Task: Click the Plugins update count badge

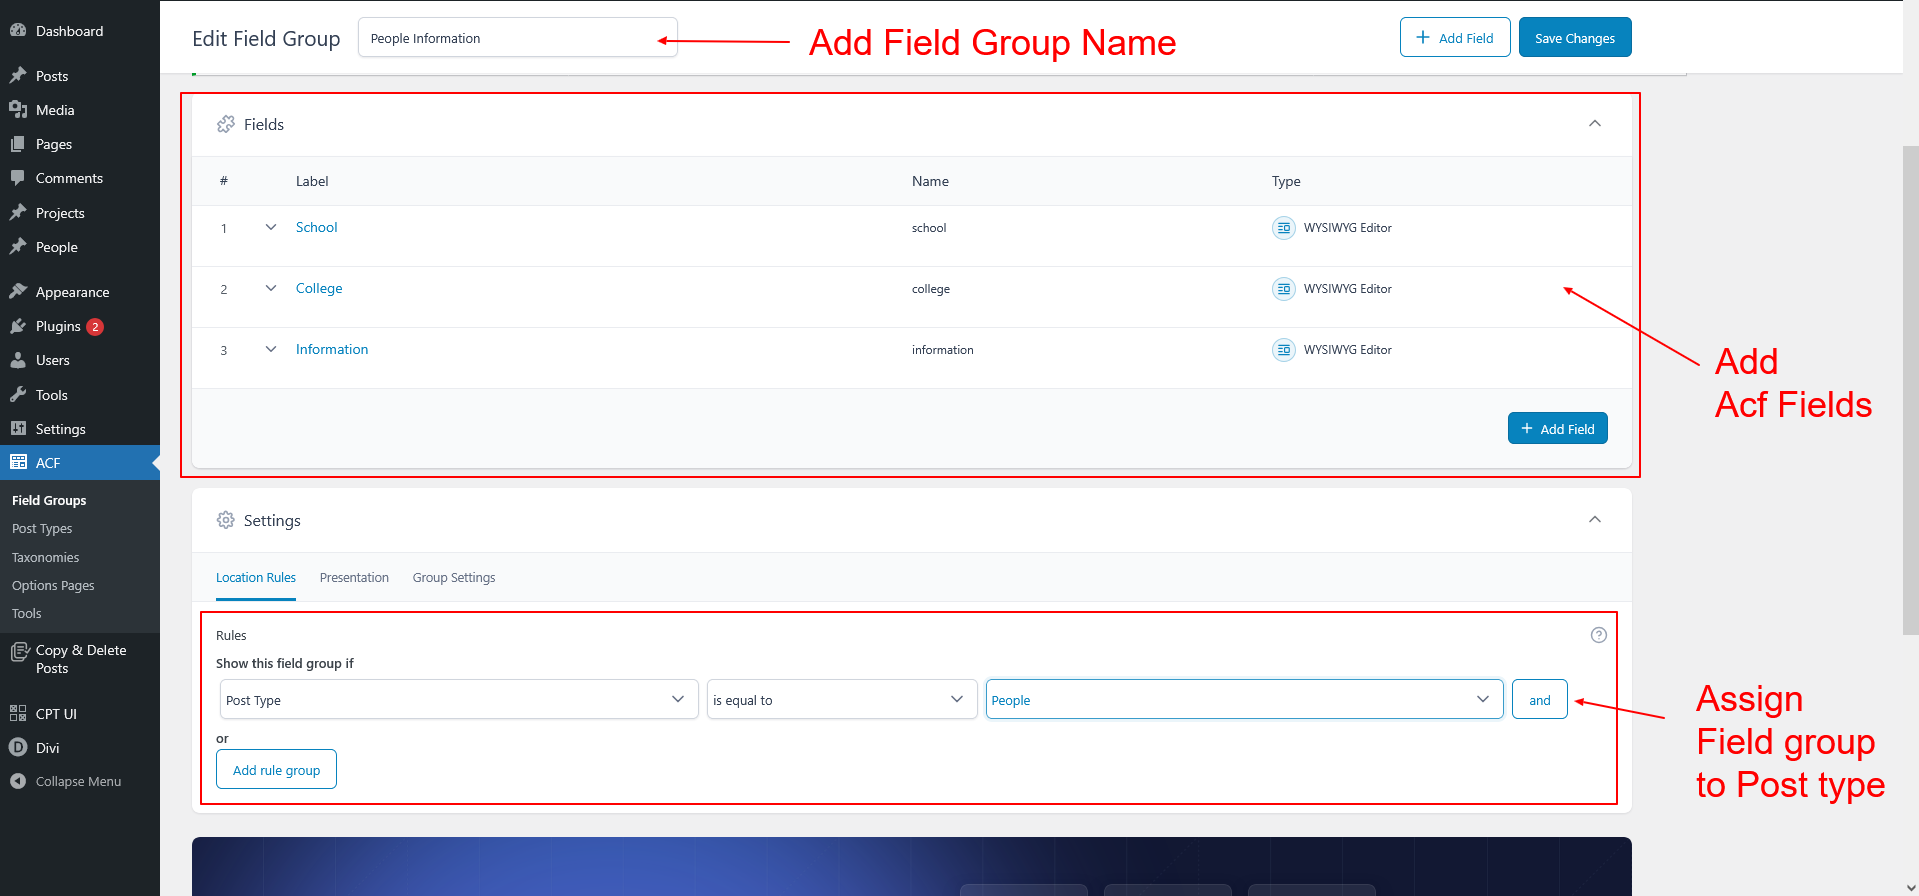Action: click(95, 327)
